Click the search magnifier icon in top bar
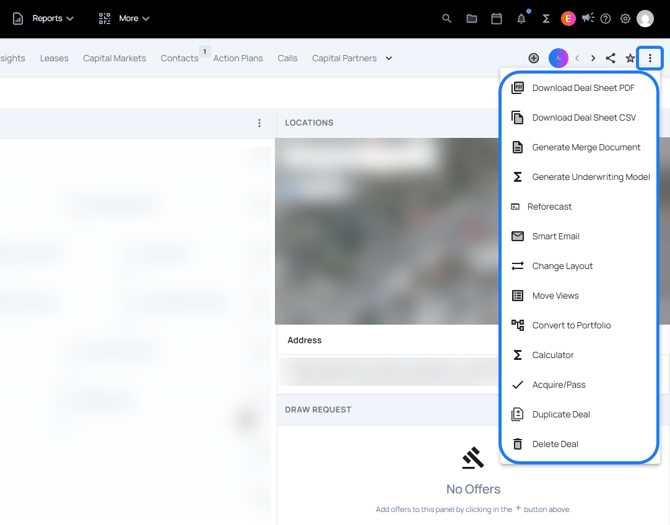 [447, 19]
